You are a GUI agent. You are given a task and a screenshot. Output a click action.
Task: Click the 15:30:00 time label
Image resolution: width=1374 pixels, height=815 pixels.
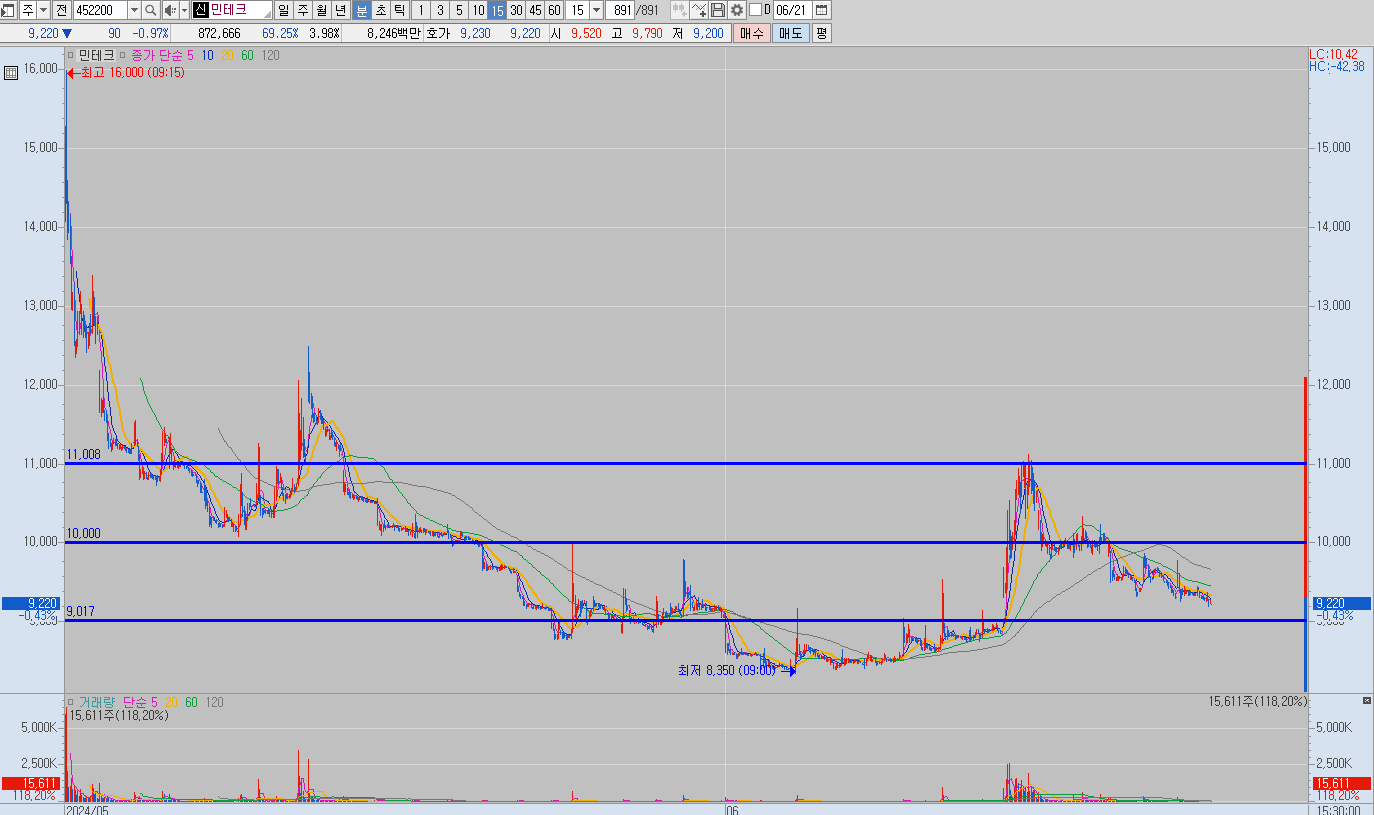click(1341, 811)
